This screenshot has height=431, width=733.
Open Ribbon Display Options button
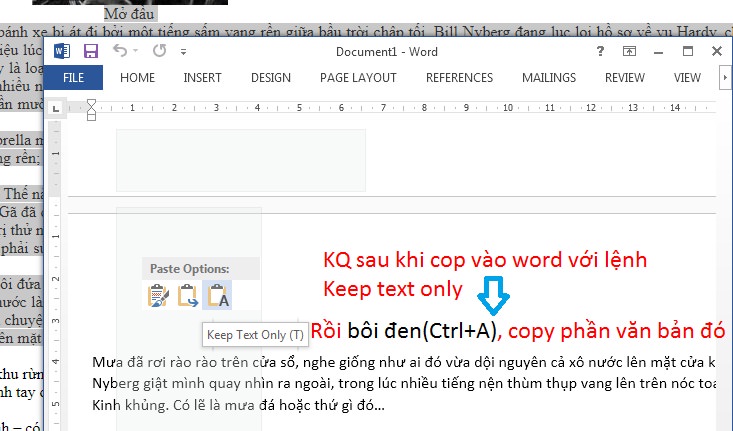(x=630, y=51)
